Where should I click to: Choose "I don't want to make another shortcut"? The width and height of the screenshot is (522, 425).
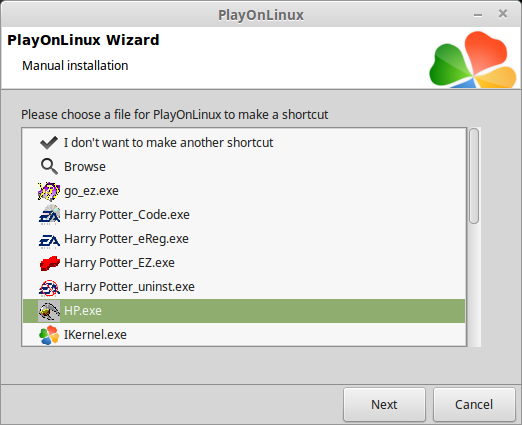(244, 143)
